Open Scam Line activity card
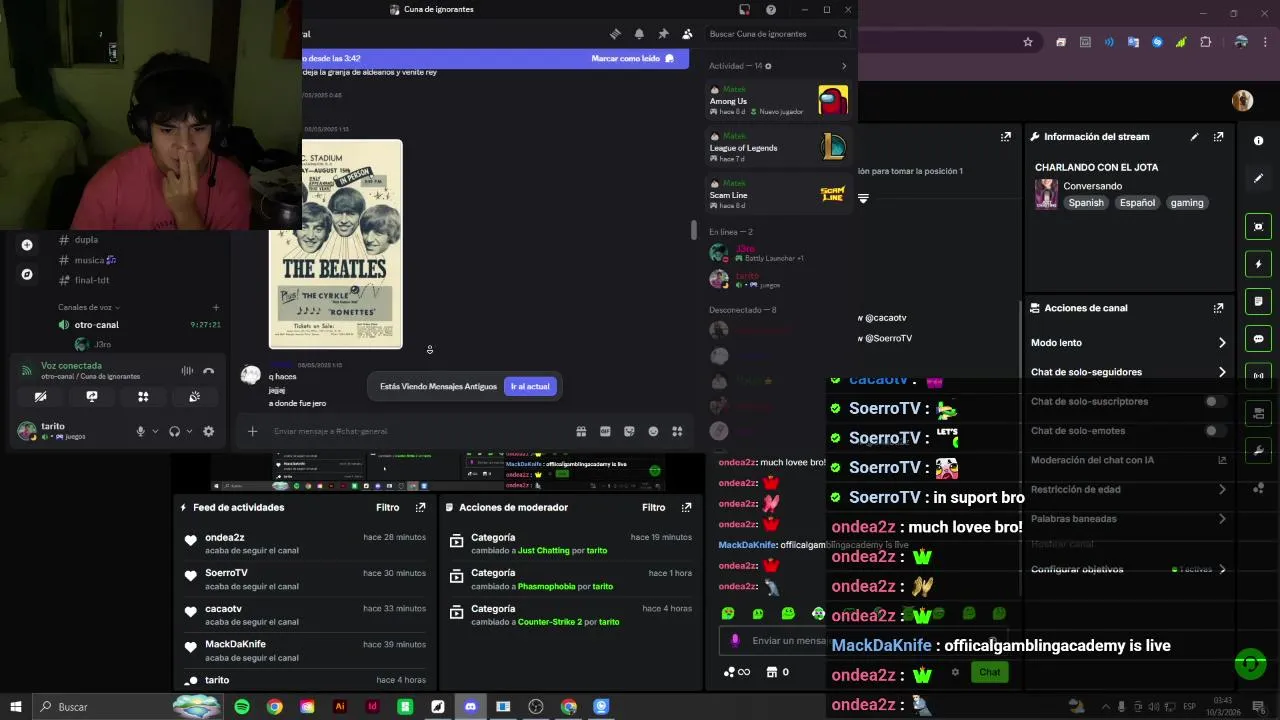1280x720 pixels. 779,194
